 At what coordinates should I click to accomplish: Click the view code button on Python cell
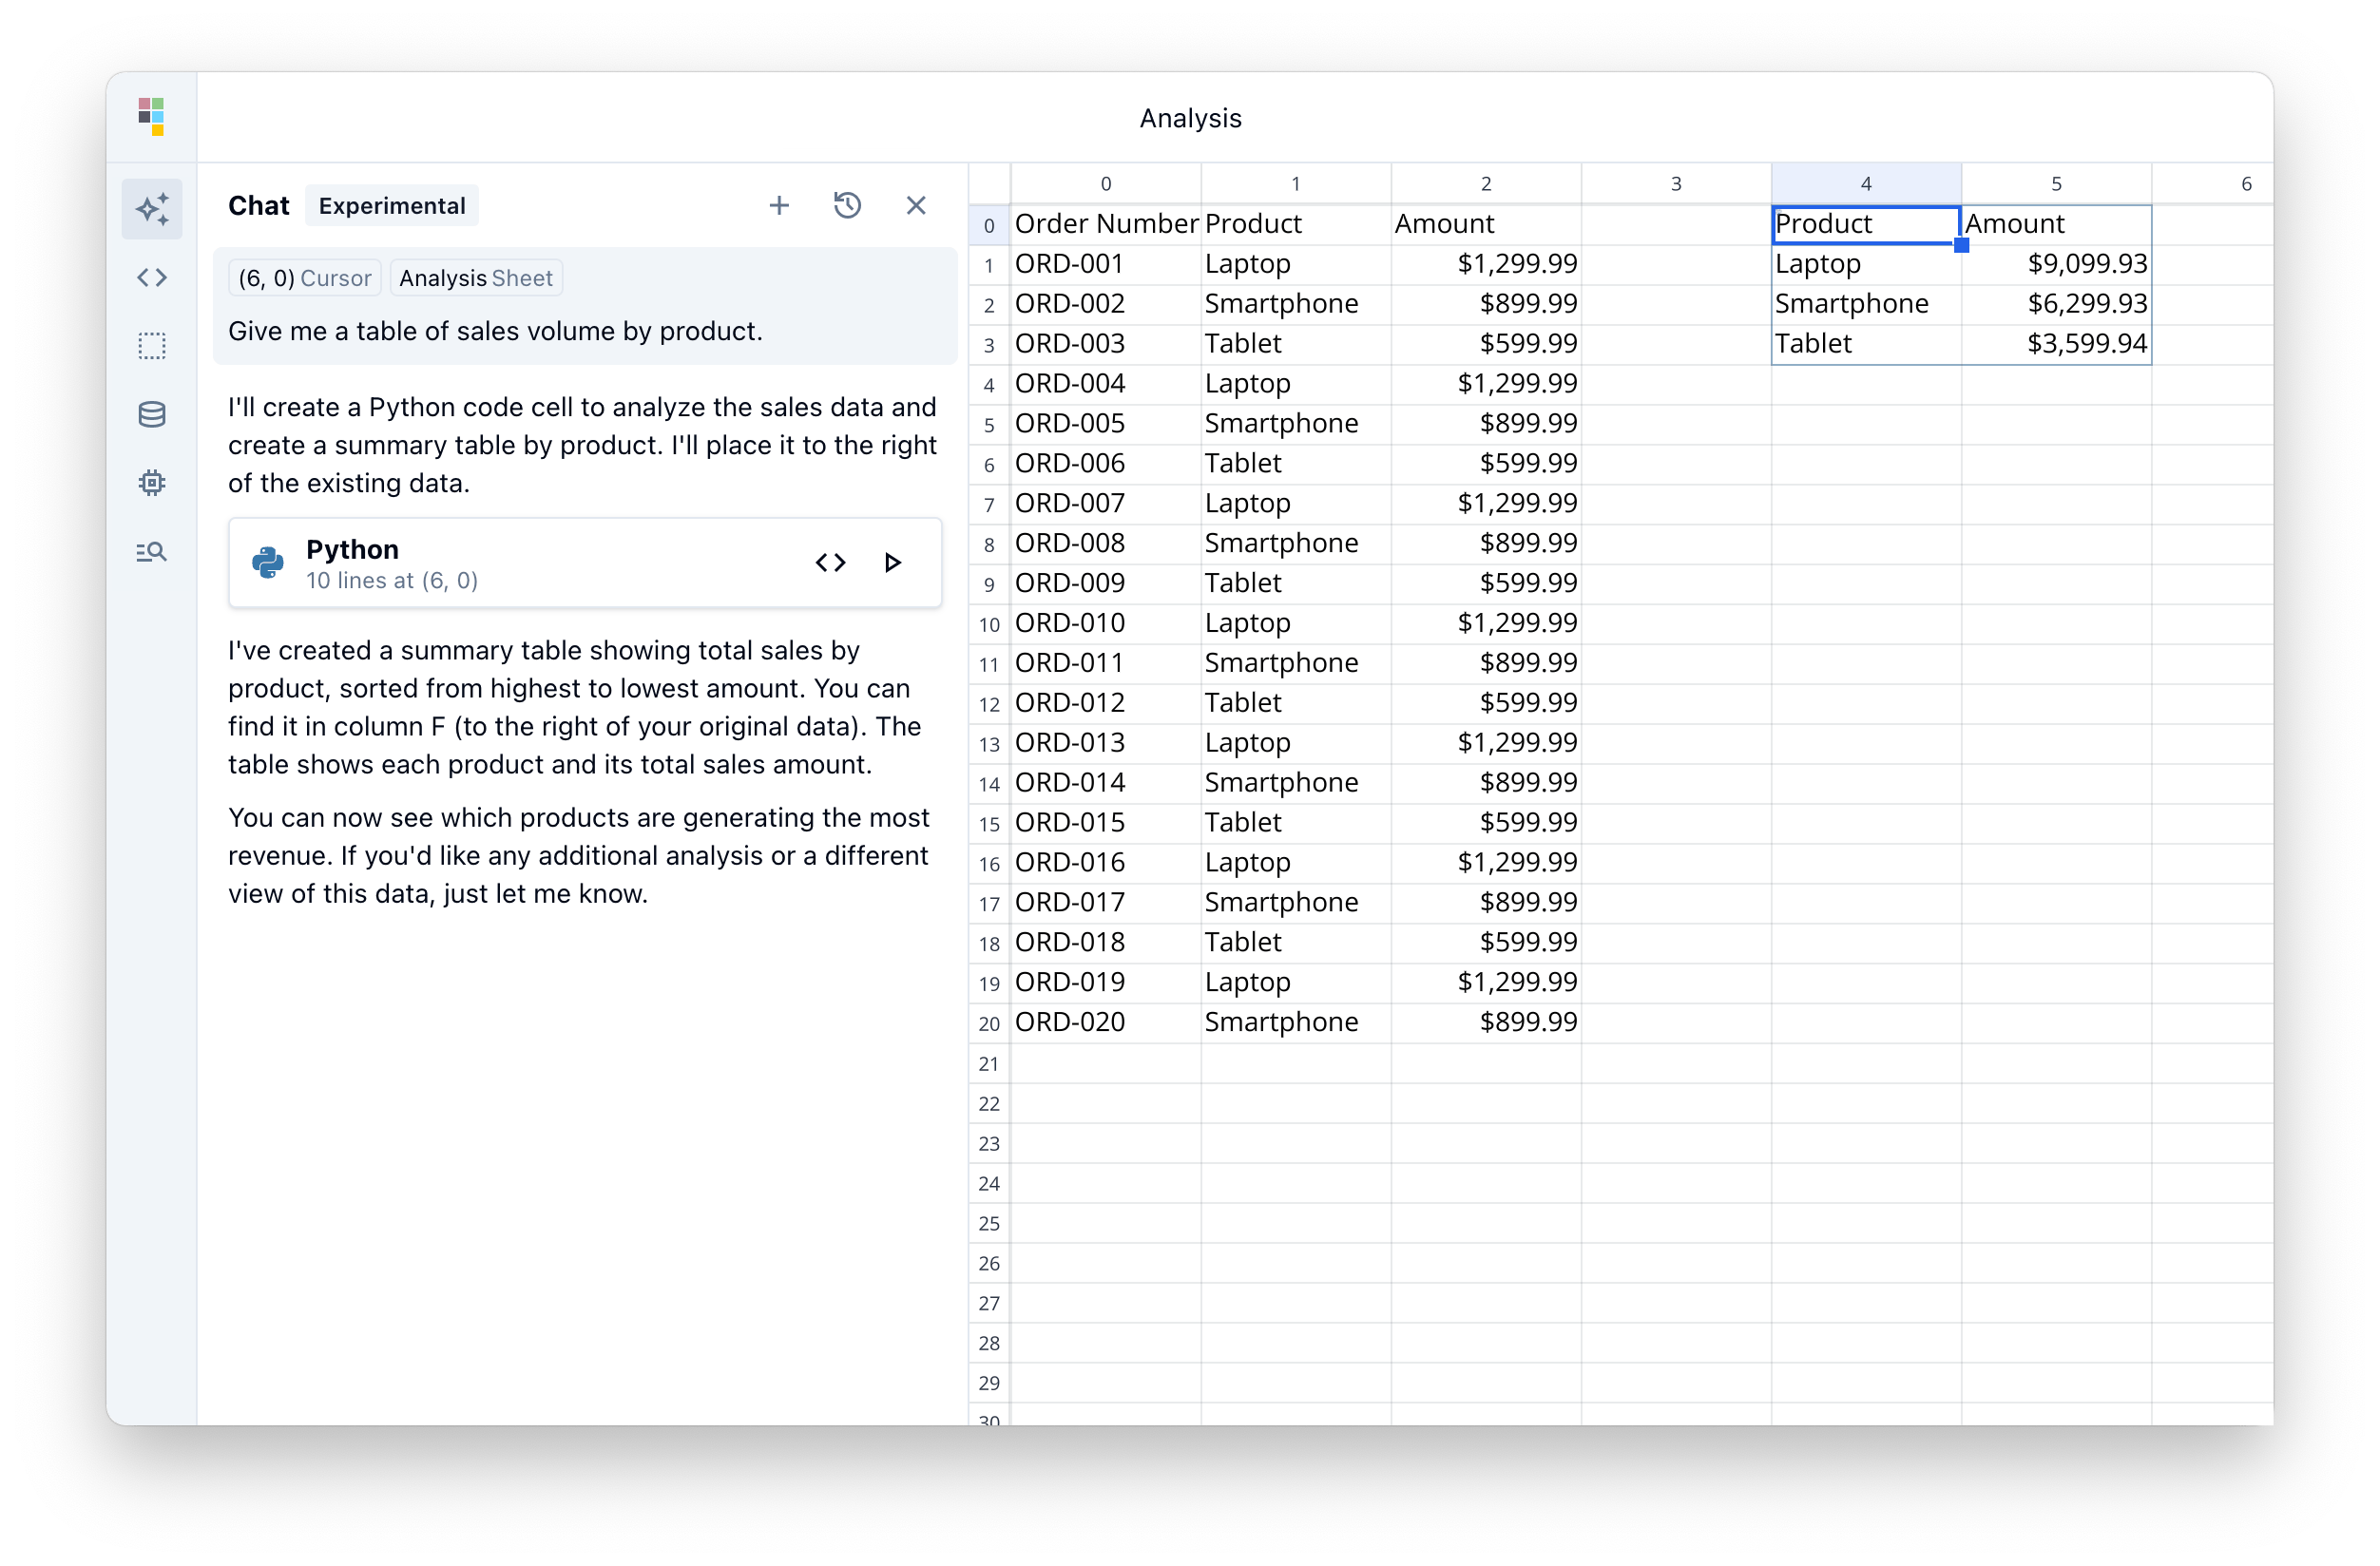pyautogui.click(x=830, y=563)
